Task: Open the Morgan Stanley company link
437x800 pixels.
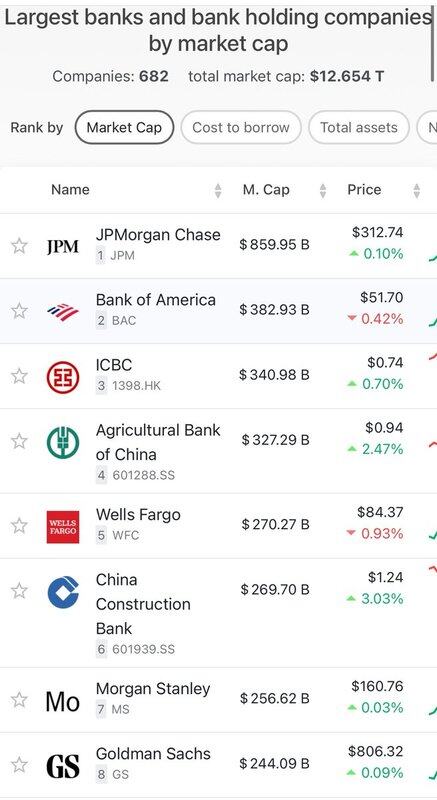Action: tap(153, 689)
